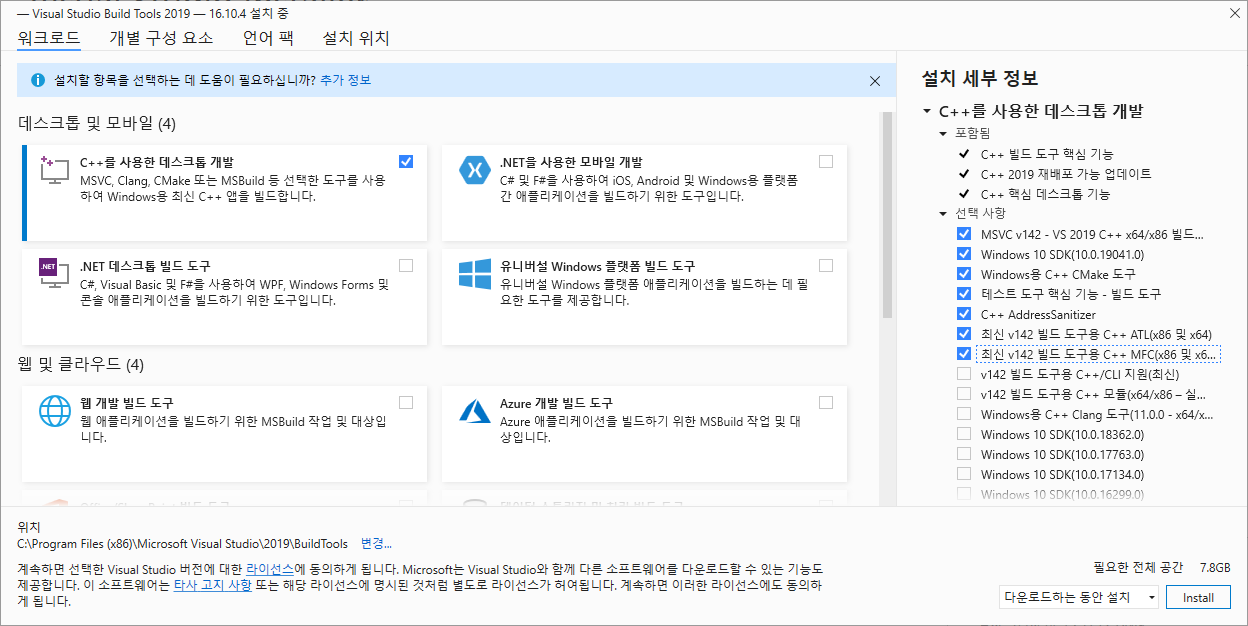Screen dimensions: 1248x626
Task: Check the Azure development build tools checkbox
Action: point(825,402)
